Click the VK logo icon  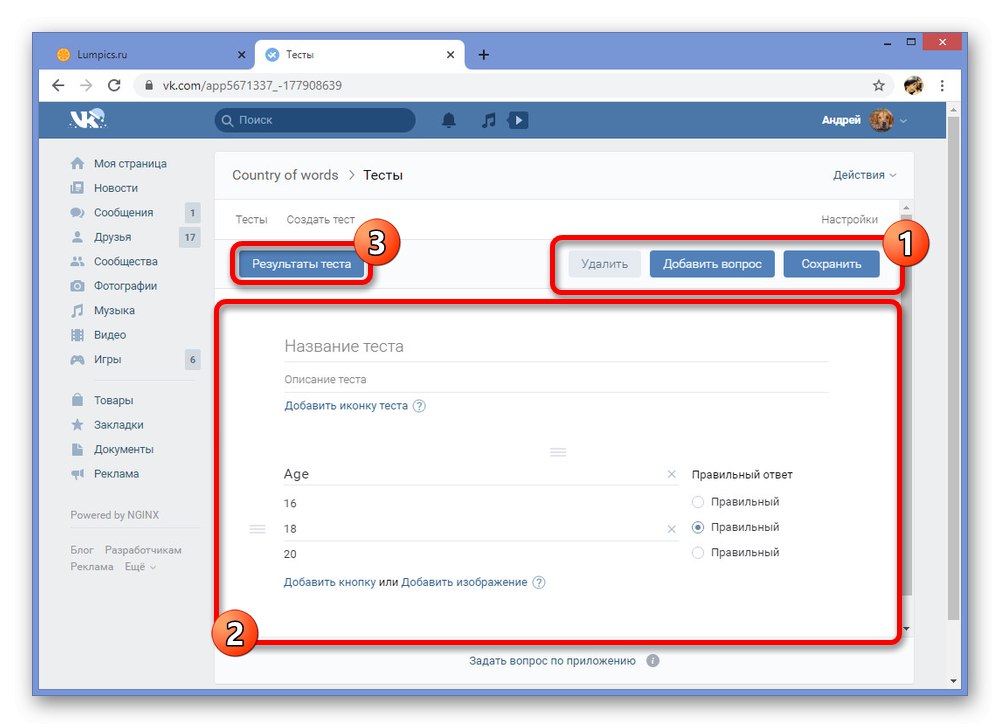(x=87, y=119)
